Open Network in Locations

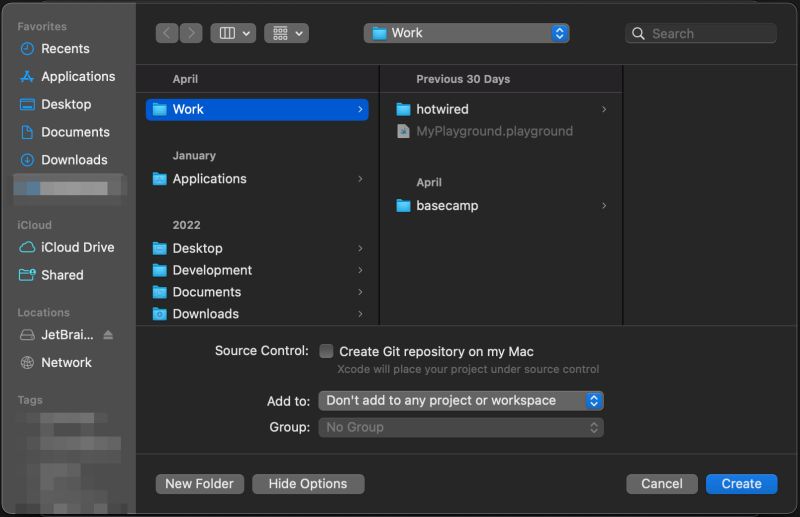tap(56, 362)
